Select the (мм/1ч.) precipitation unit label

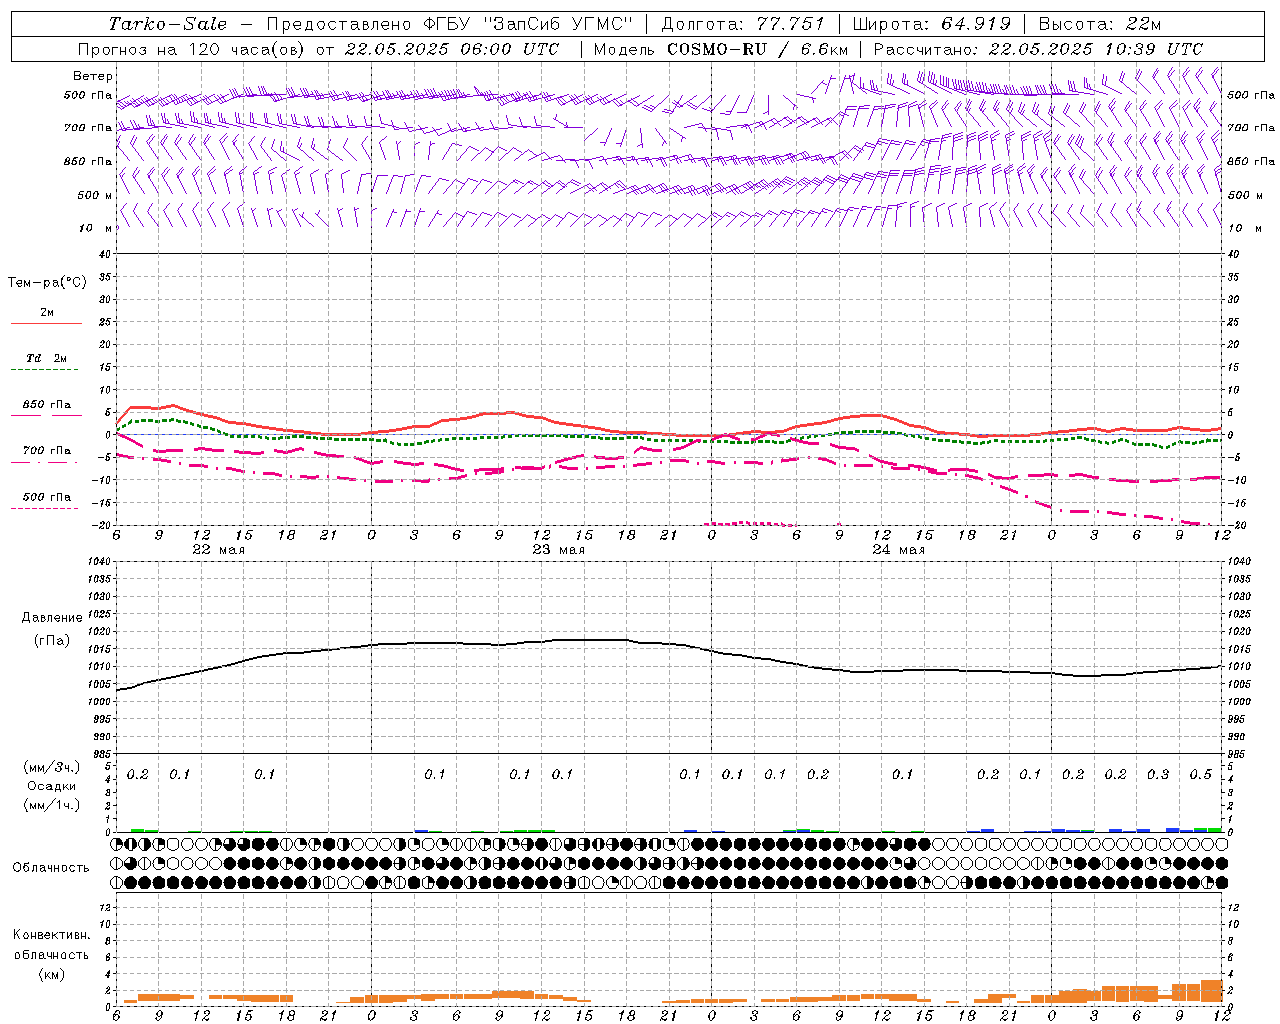click(51, 805)
